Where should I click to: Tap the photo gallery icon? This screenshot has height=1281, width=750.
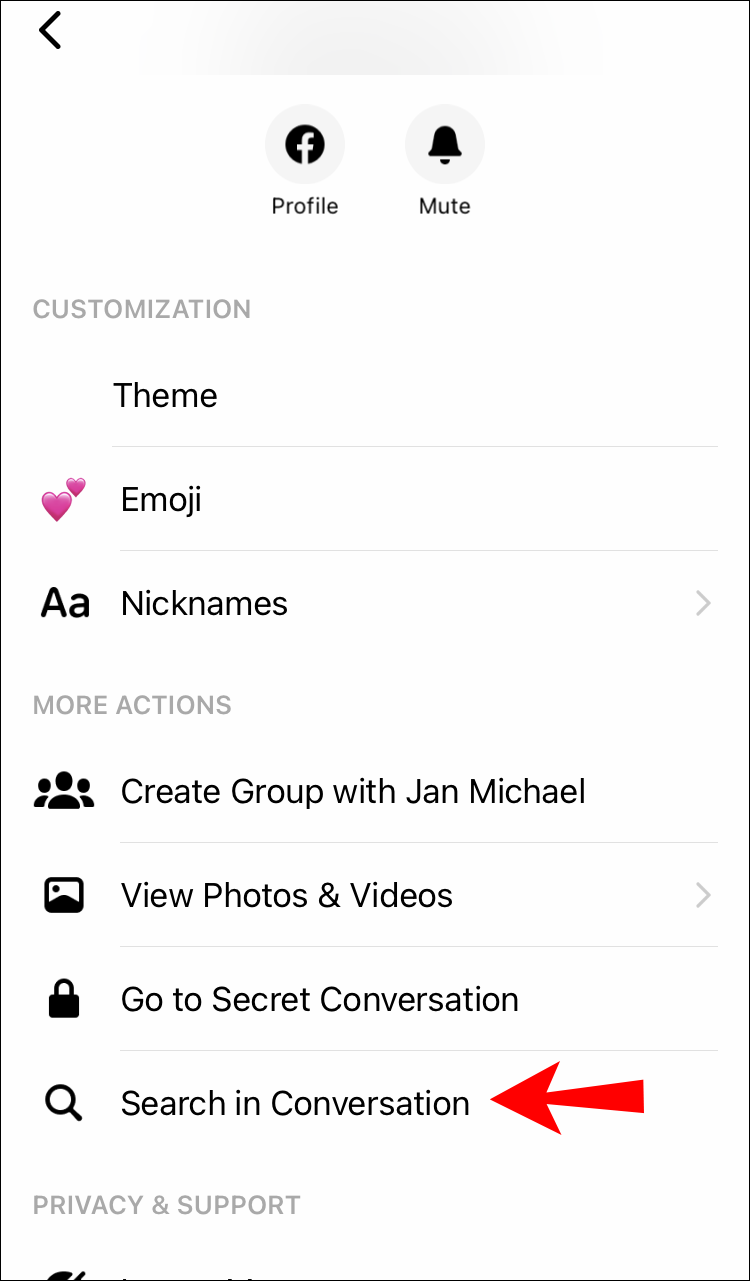click(x=64, y=895)
